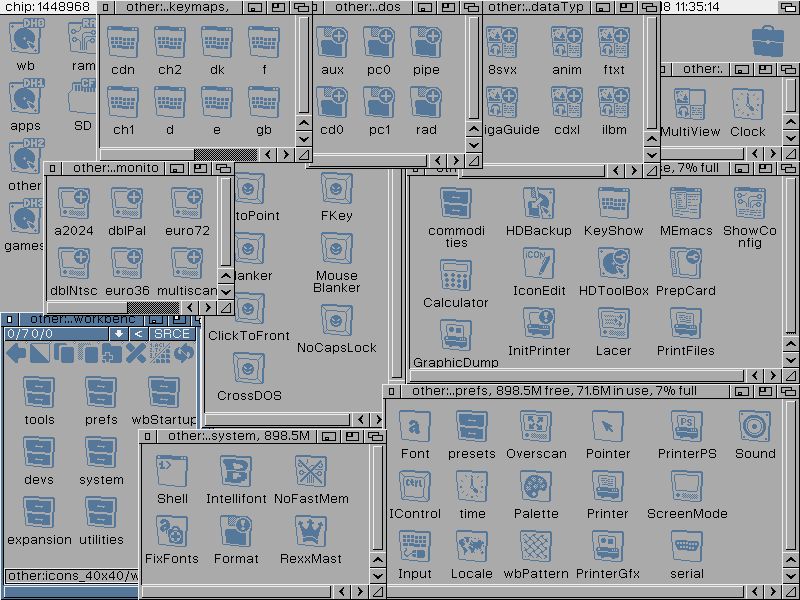Open the Font preferences icon

(415, 427)
